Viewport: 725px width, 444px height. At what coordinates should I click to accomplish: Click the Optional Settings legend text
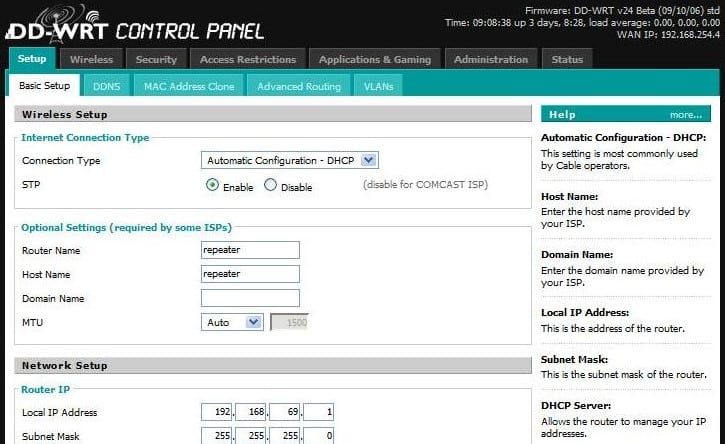(126, 228)
